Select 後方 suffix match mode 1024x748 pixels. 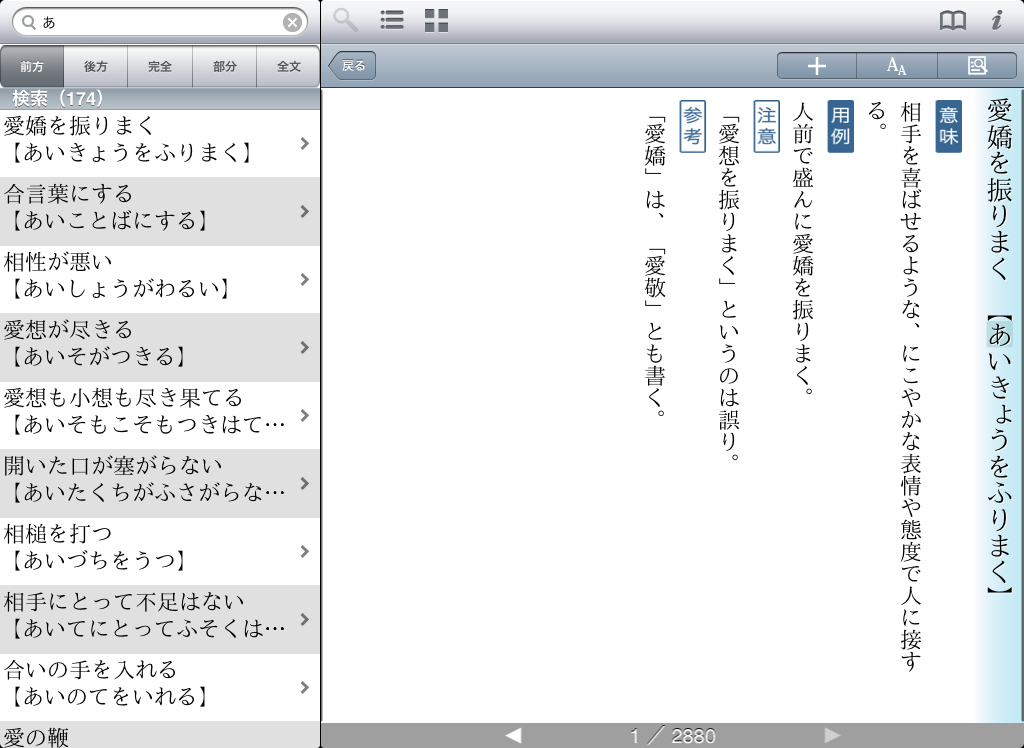[x=96, y=67]
